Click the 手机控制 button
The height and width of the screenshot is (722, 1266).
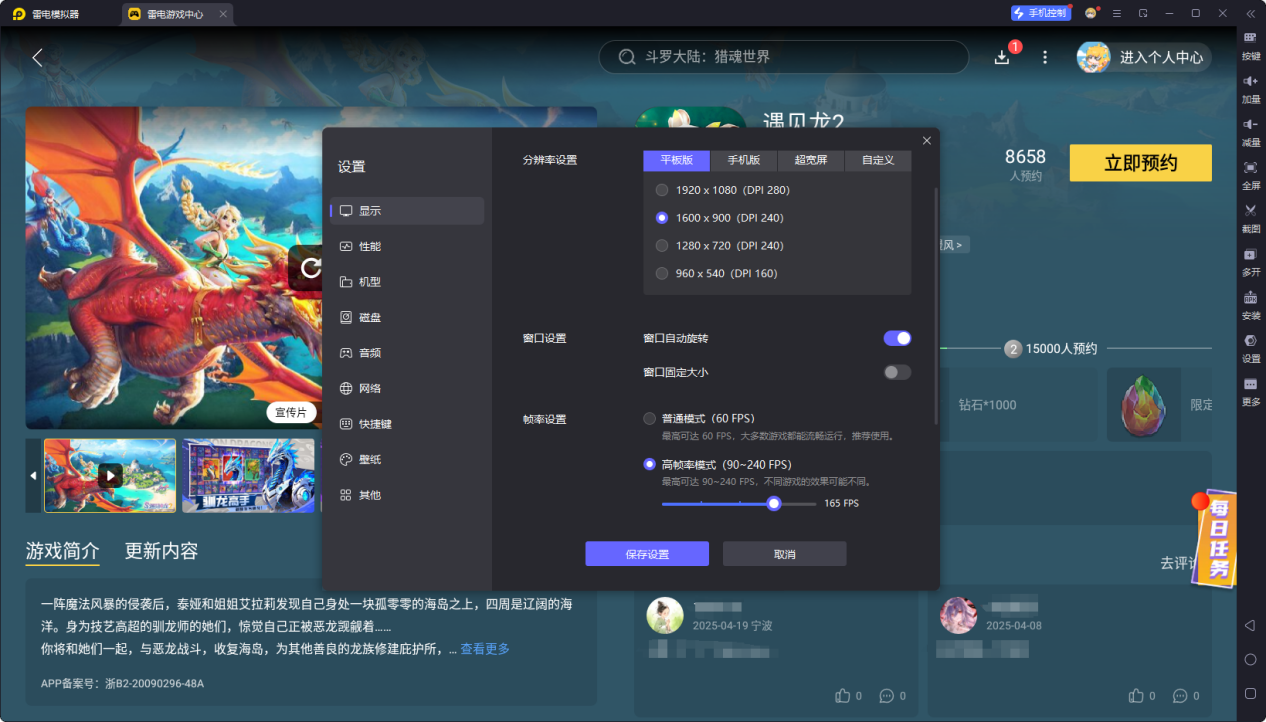coord(1040,13)
